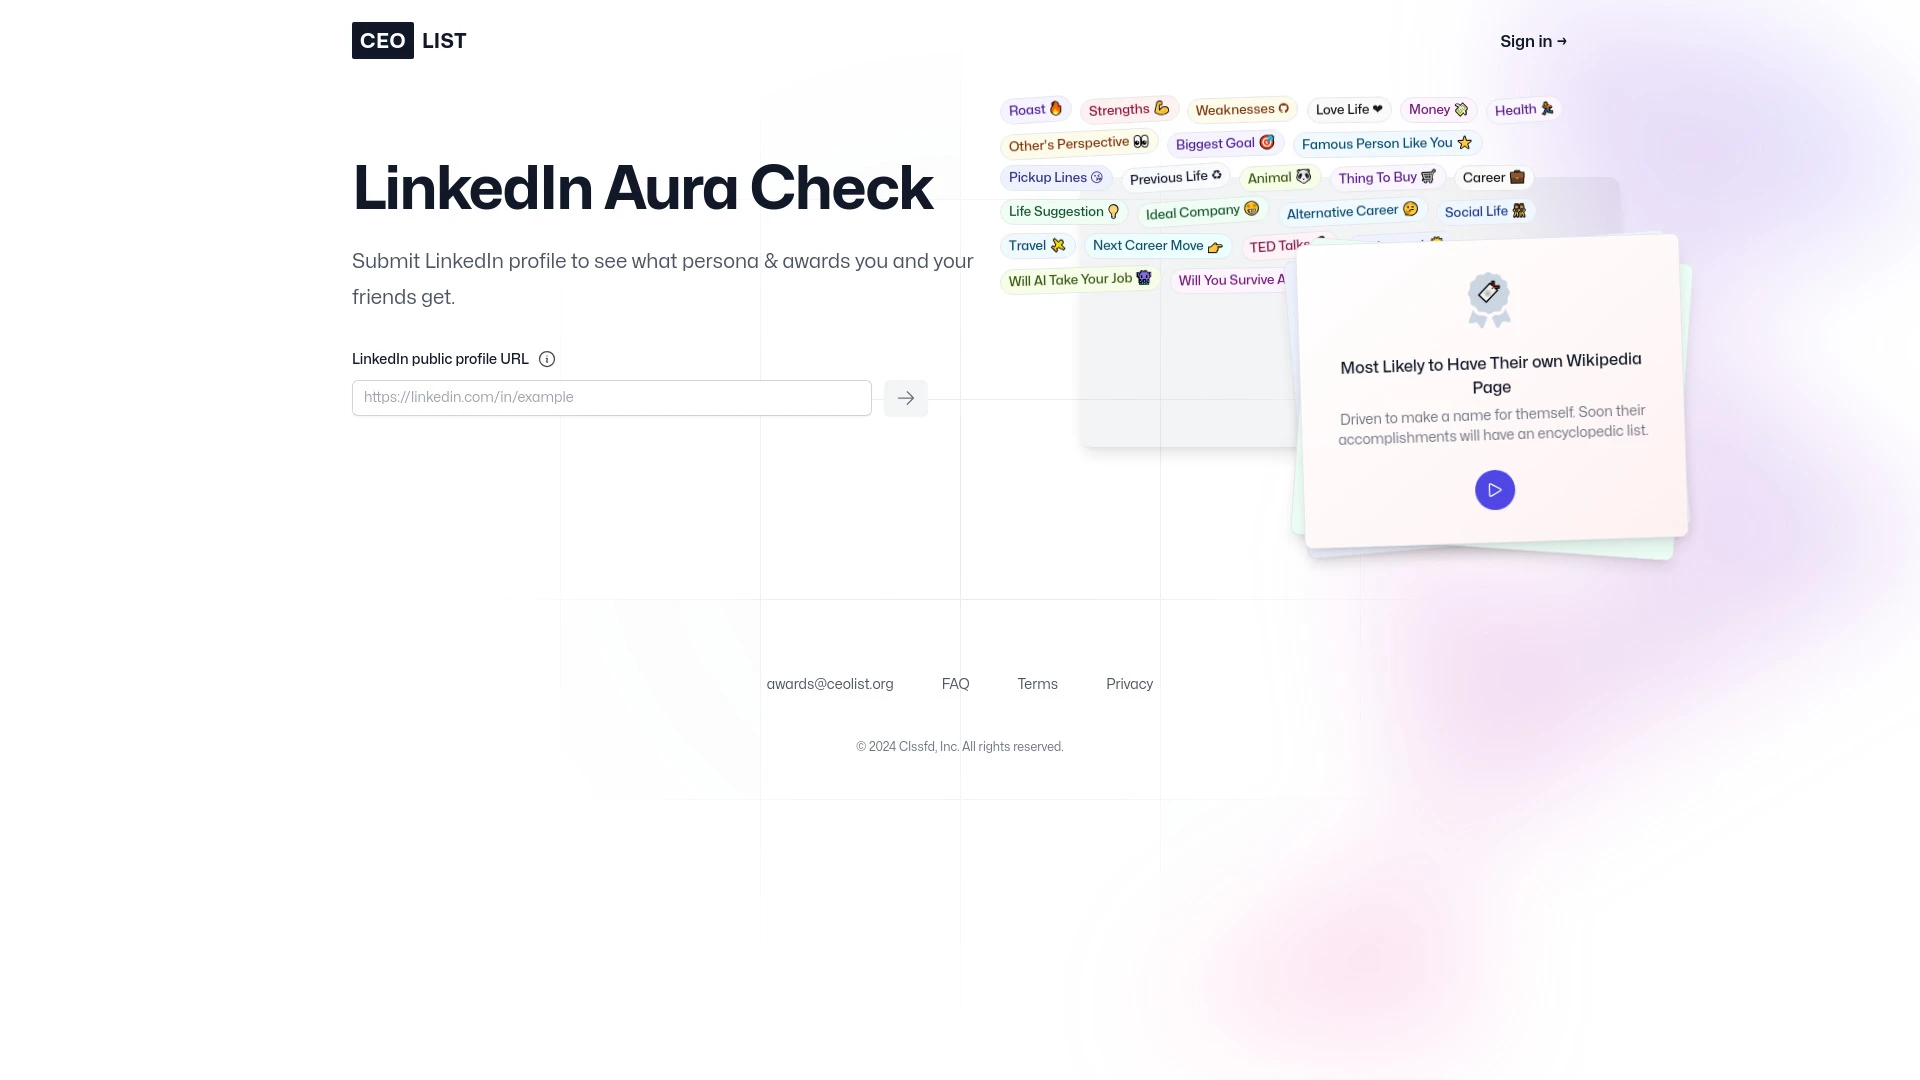Viewport: 1920px width, 1080px height.
Task: Click the CEO LIST logo link
Action: (x=409, y=41)
